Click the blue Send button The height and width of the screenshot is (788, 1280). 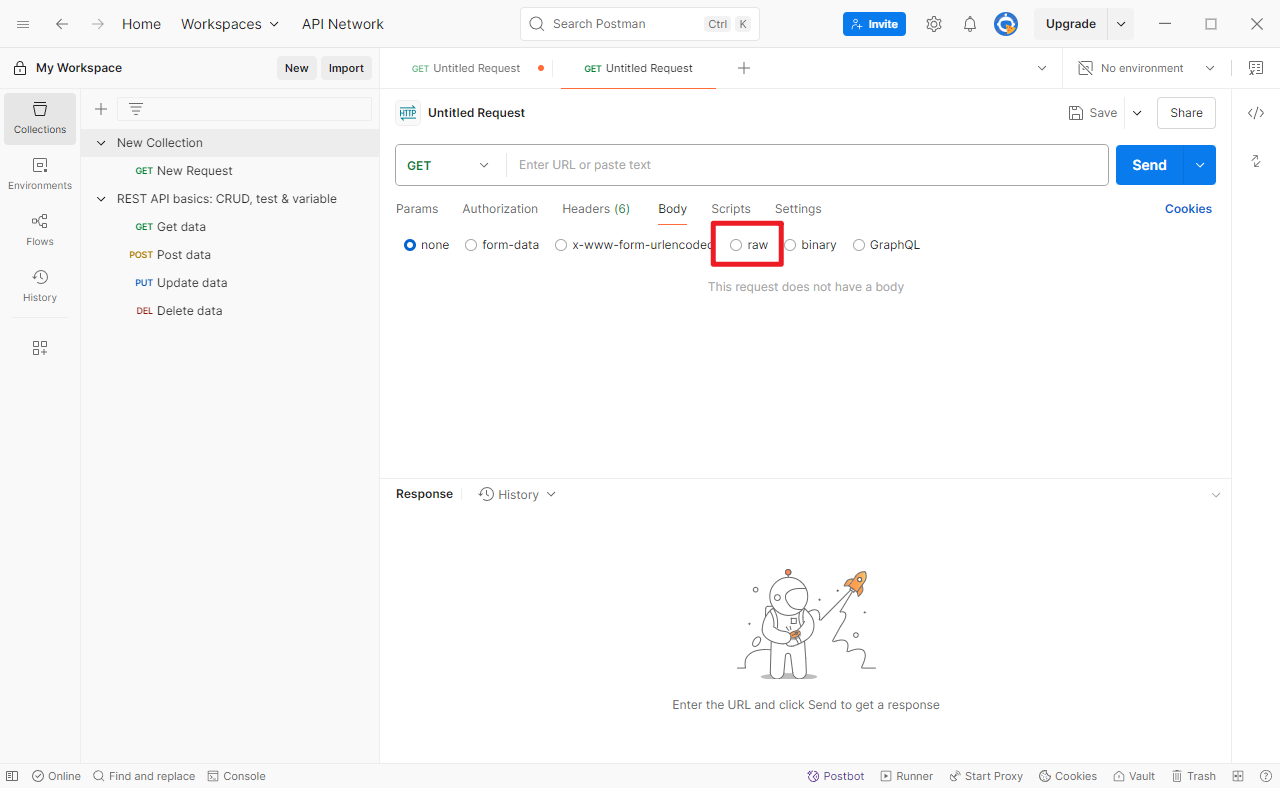[x=1150, y=165]
